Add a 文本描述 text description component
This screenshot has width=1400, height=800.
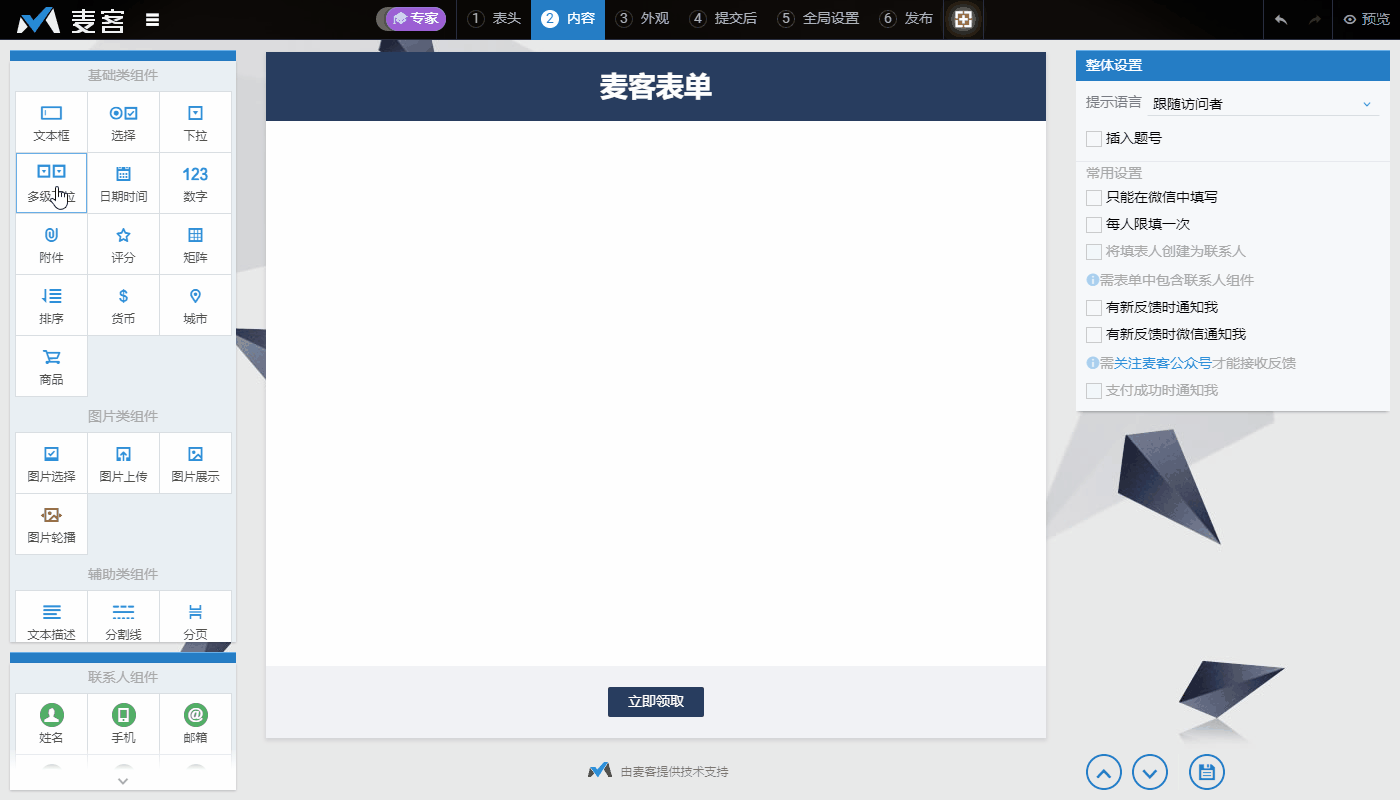[x=52, y=617]
